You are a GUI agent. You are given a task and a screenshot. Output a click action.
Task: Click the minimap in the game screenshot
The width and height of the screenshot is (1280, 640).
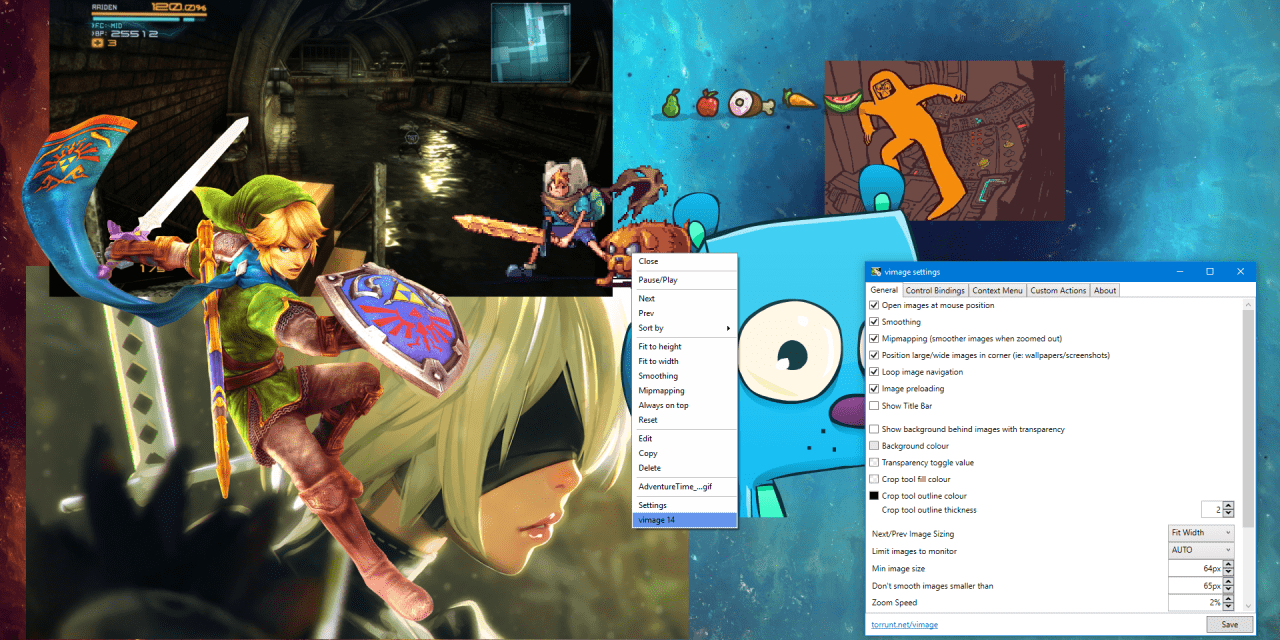tap(530, 42)
